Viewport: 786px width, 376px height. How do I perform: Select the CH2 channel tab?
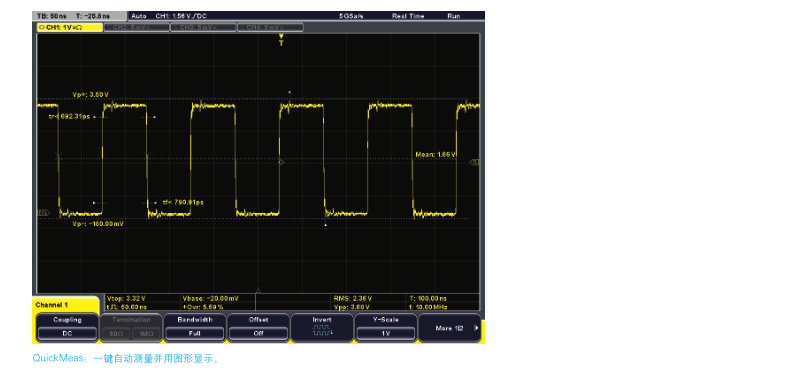click(136, 28)
